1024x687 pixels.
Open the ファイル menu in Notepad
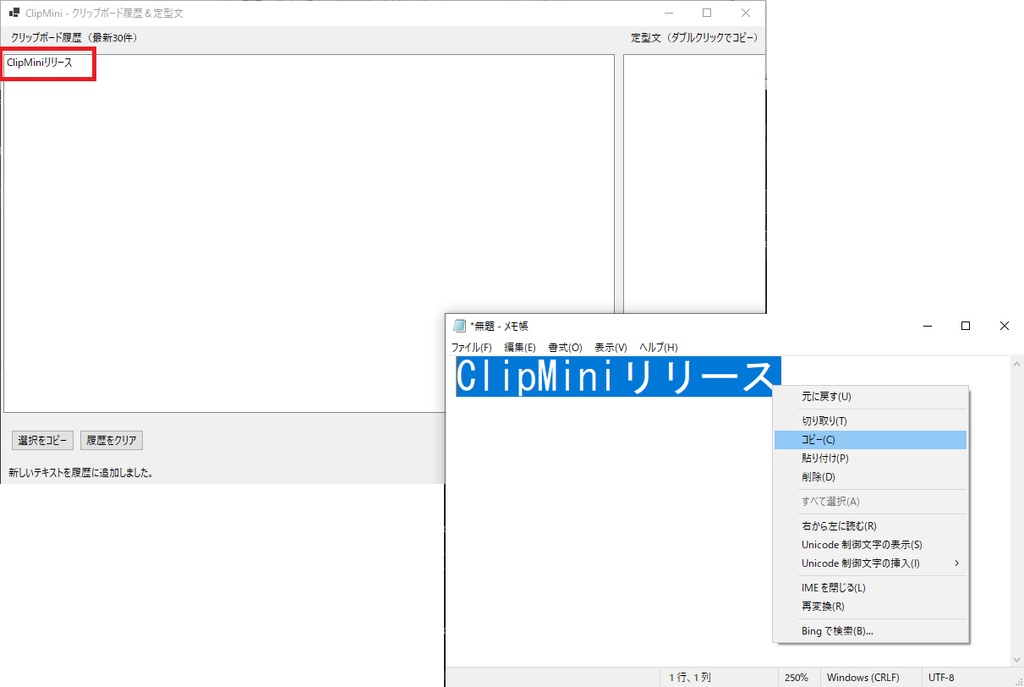click(473, 347)
